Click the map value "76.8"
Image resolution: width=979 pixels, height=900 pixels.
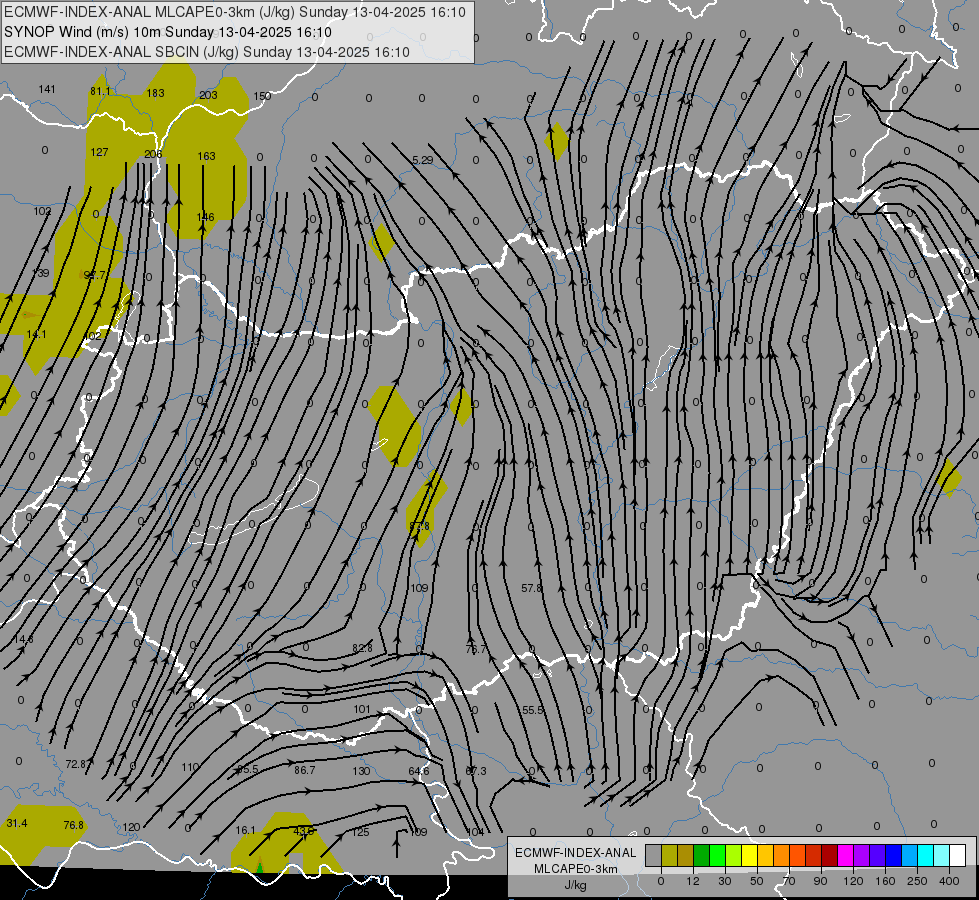point(74,826)
